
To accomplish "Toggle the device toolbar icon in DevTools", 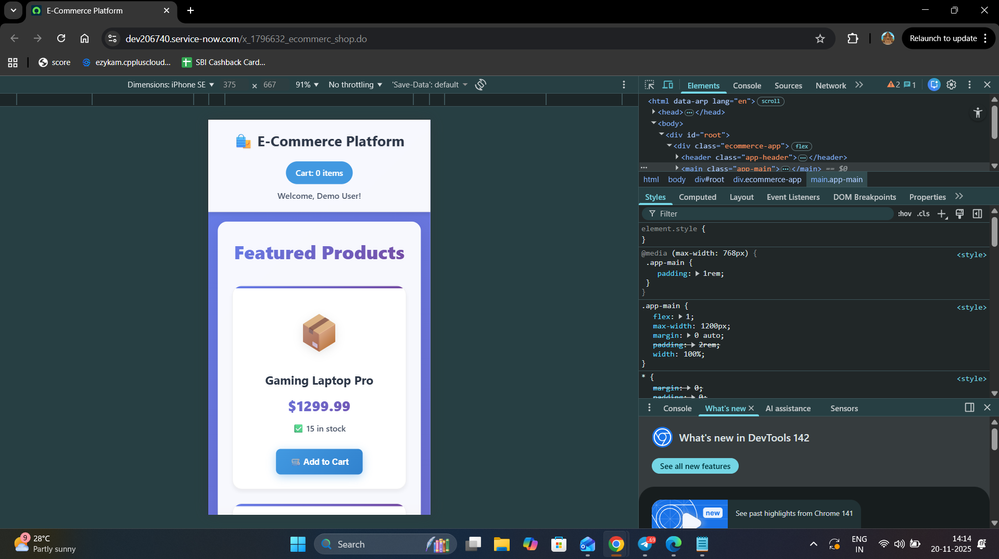I will pyautogui.click(x=668, y=86).
